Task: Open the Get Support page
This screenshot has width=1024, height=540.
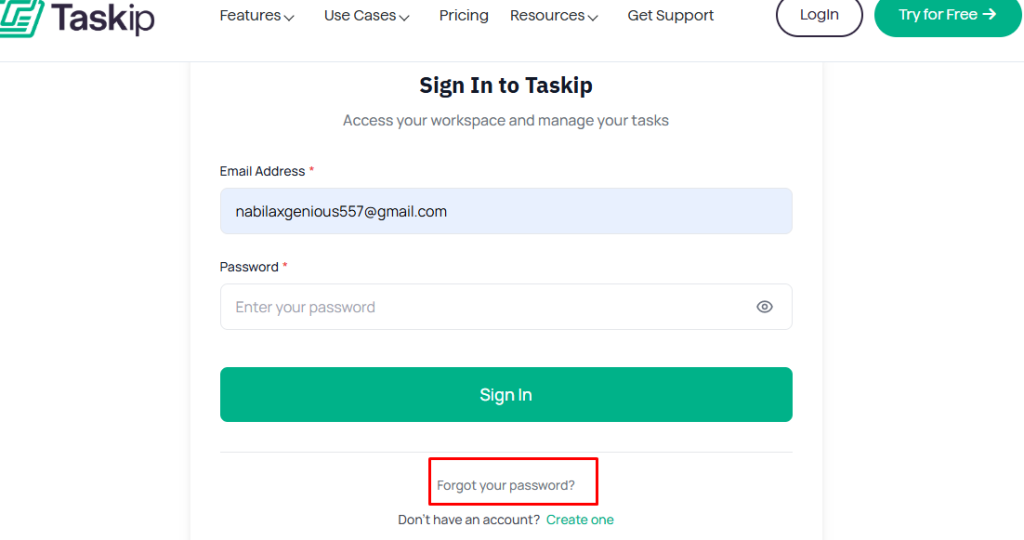Action: 670,16
